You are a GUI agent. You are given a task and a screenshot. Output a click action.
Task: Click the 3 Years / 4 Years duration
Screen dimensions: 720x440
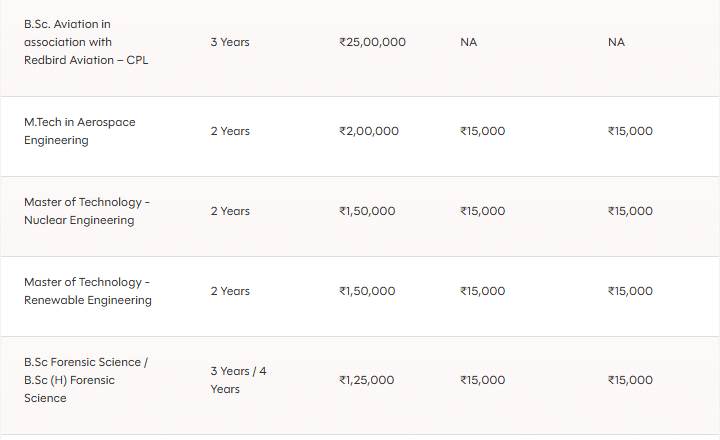coord(238,380)
